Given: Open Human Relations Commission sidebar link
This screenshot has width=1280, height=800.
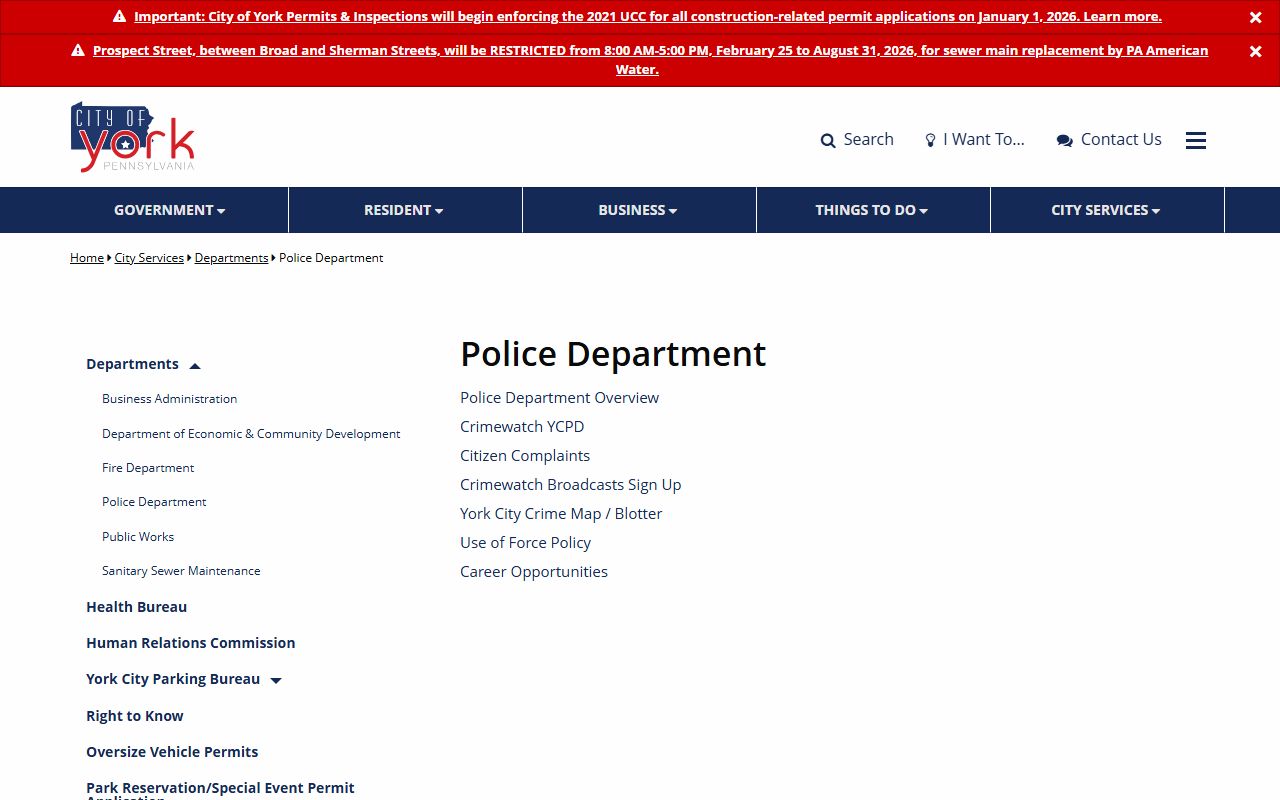Looking at the screenshot, I should (190, 643).
